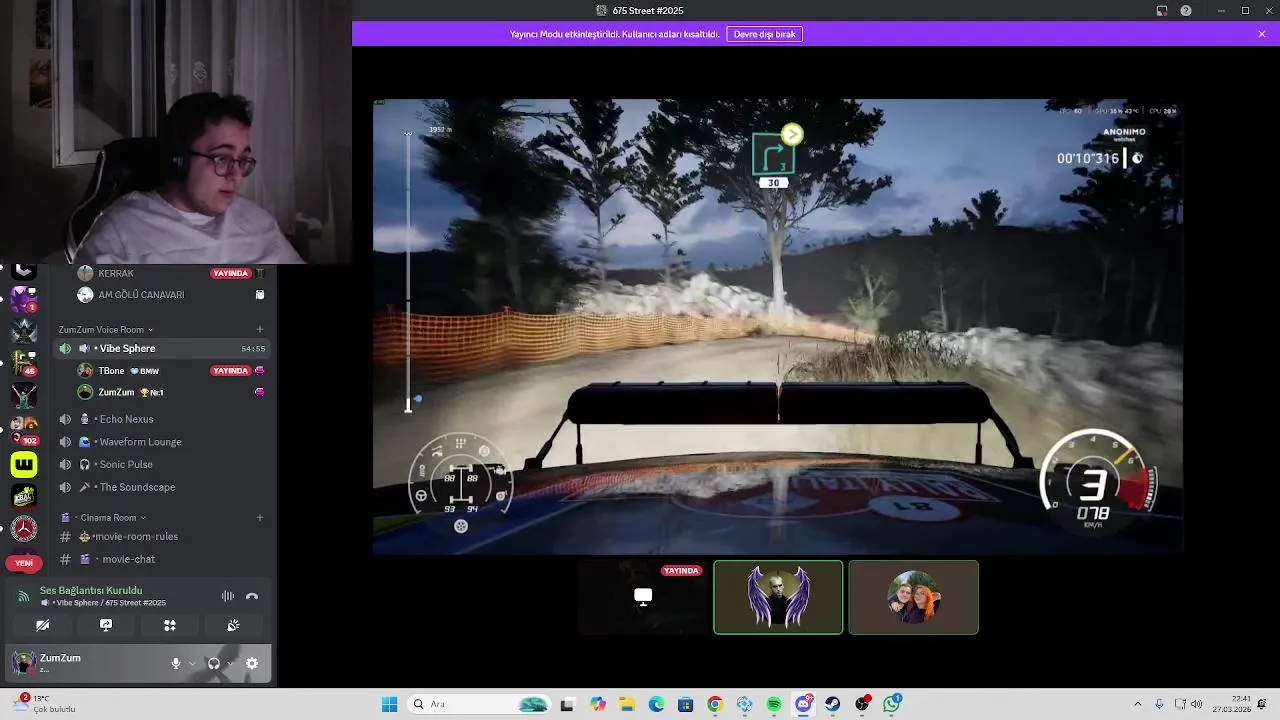Open Microsoft Edge from taskbar
The width and height of the screenshot is (1280, 720).
coord(656,704)
